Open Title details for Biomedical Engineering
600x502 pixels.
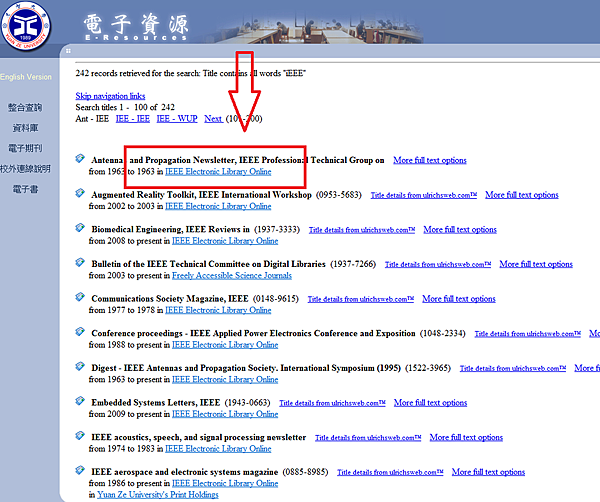[x=362, y=230]
